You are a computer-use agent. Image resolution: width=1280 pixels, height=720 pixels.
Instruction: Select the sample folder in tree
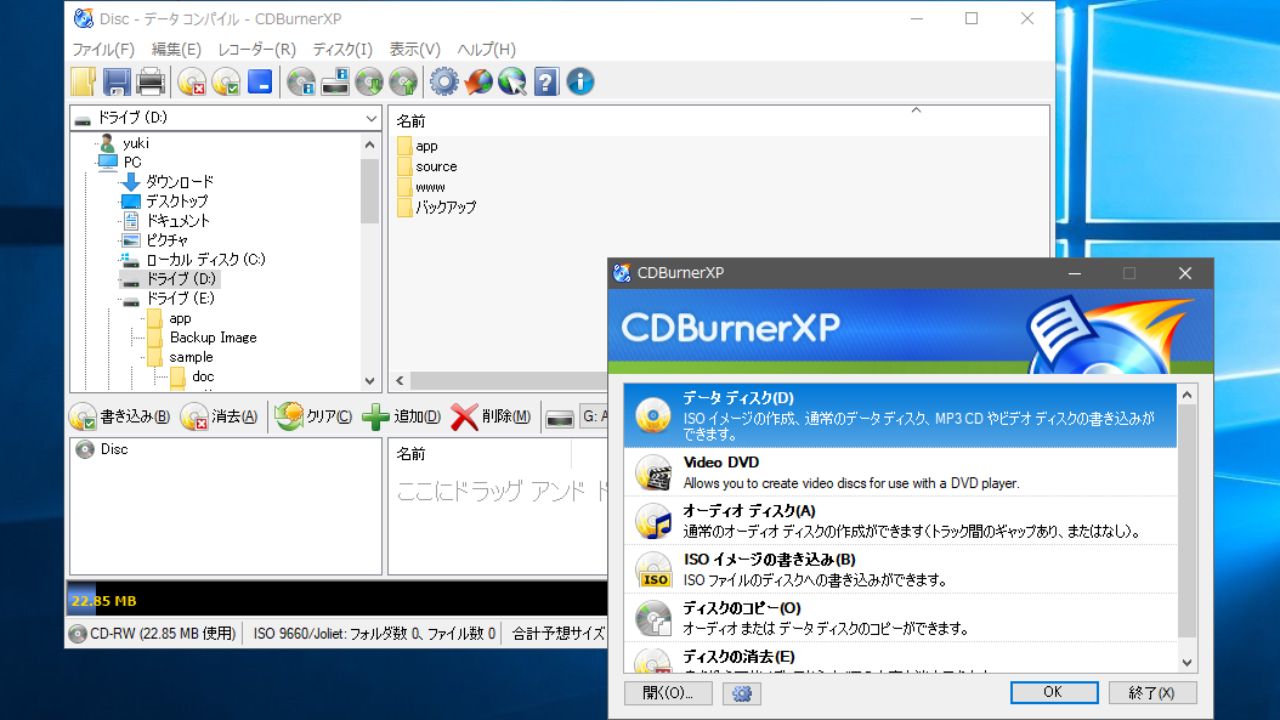point(191,357)
